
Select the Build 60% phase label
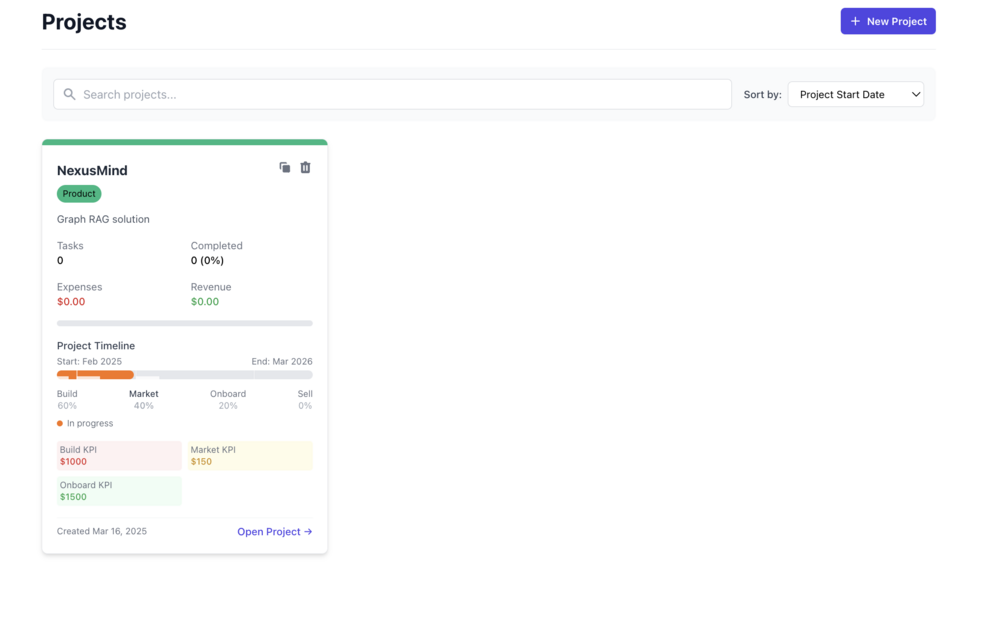[x=67, y=399]
